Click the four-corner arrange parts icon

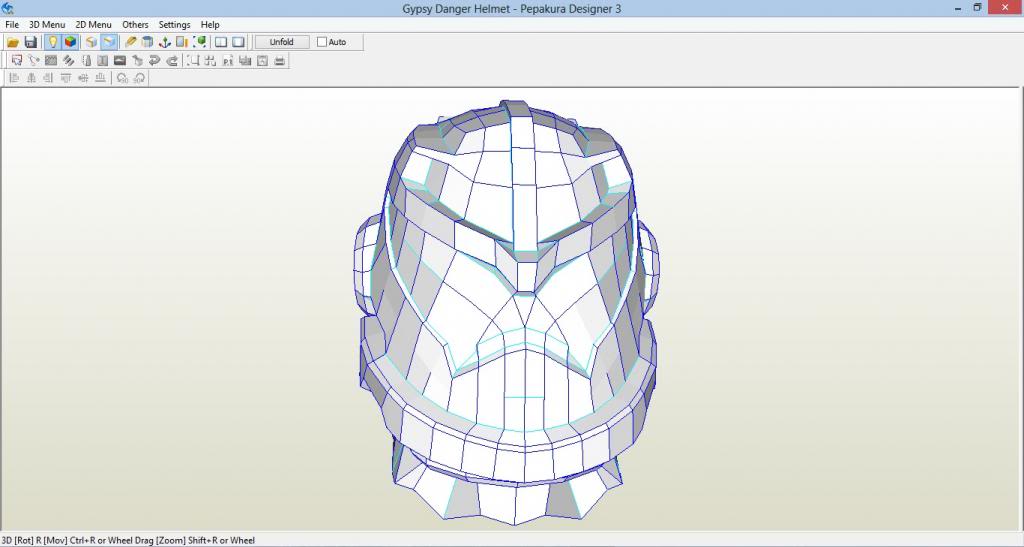click(210, 61)
